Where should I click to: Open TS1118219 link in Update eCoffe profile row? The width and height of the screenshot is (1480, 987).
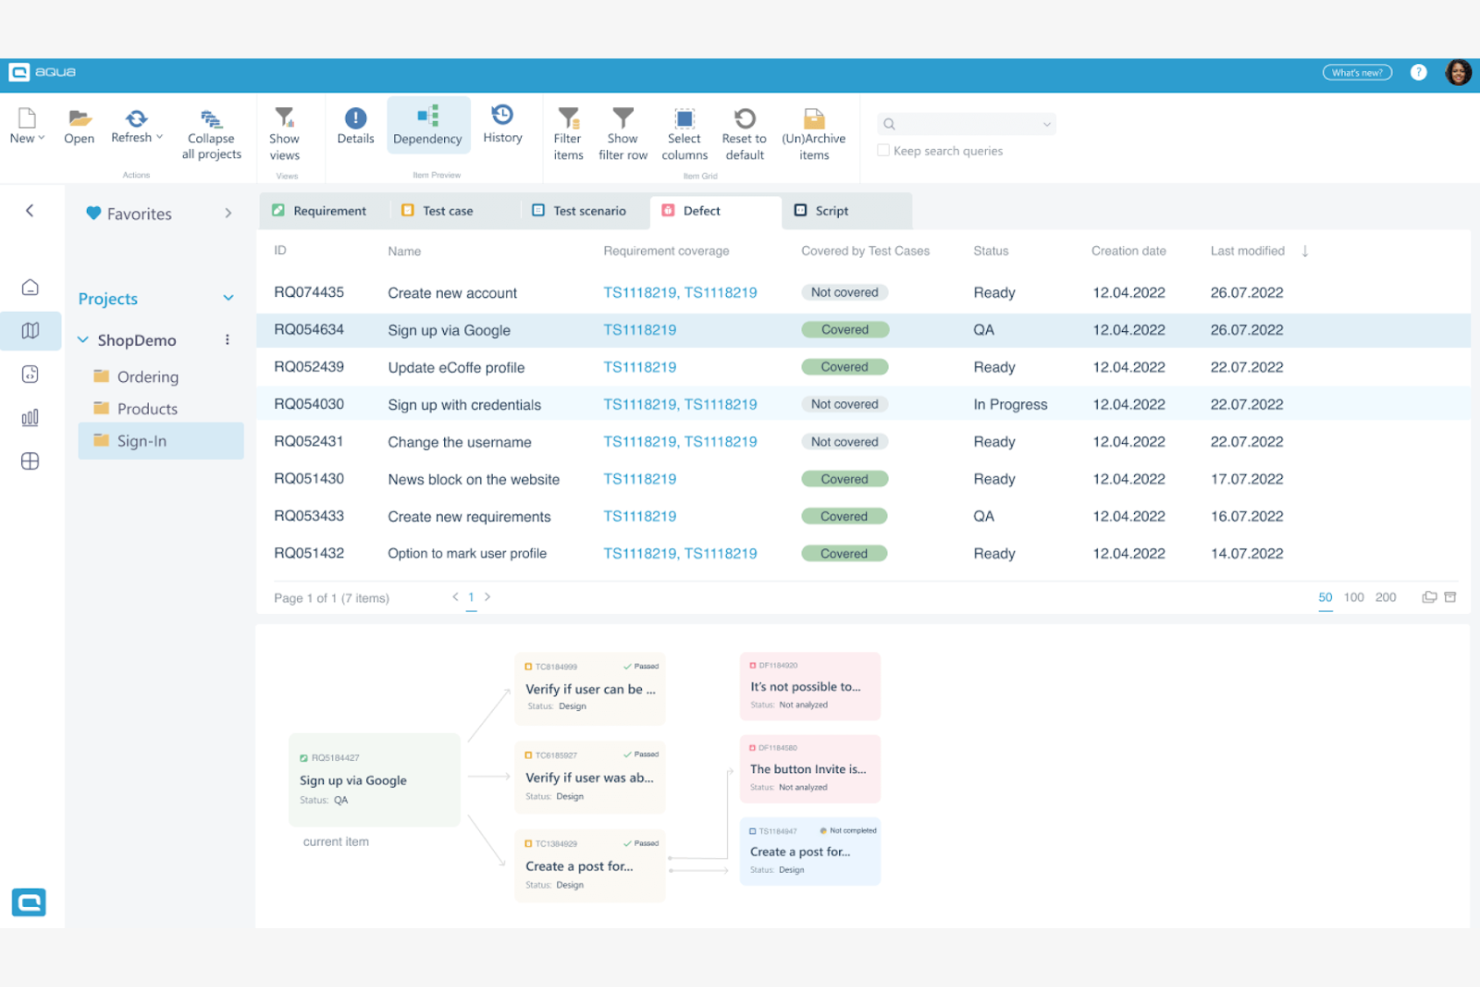(640, 367)
